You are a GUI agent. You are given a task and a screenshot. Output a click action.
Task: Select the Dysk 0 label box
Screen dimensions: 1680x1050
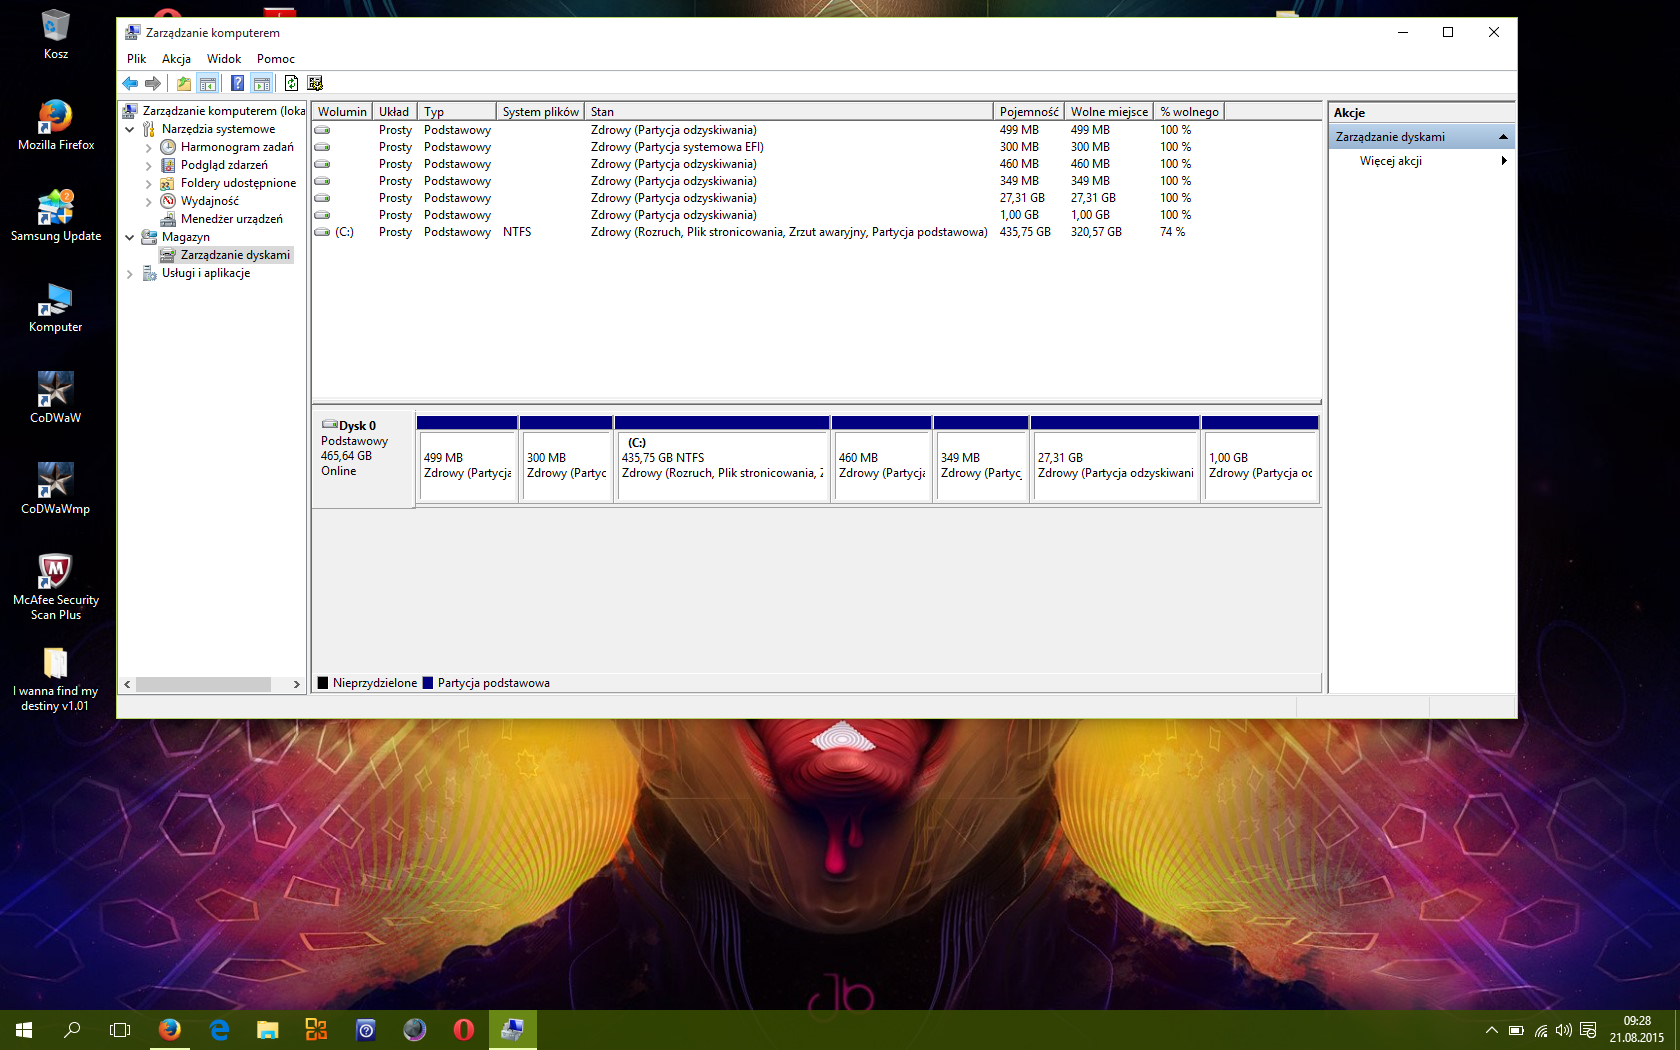click(364, 458)
